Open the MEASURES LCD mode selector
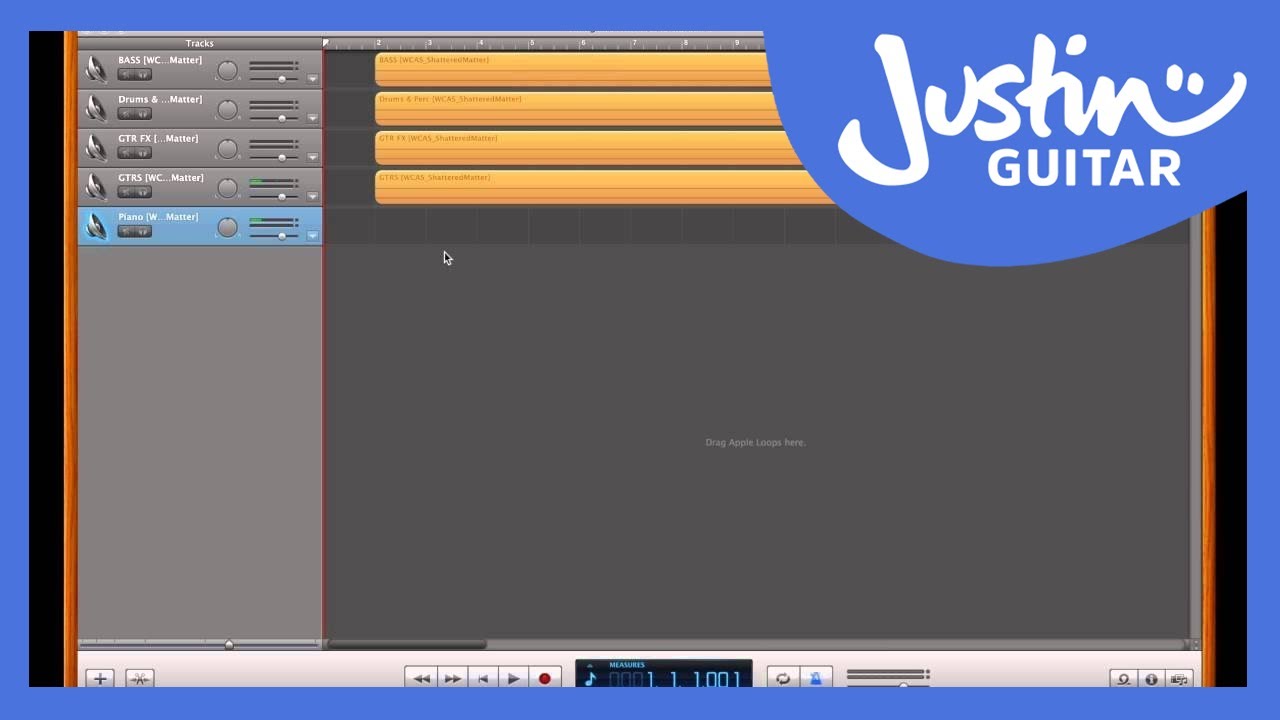1280x720 pixels. [626, 665]
